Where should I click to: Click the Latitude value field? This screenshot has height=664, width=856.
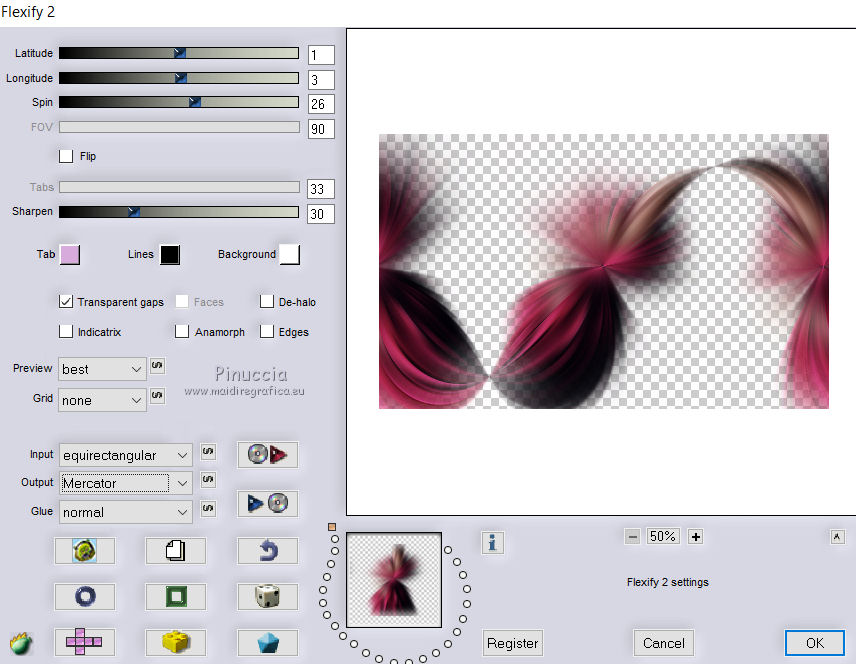tap(321, 55)
